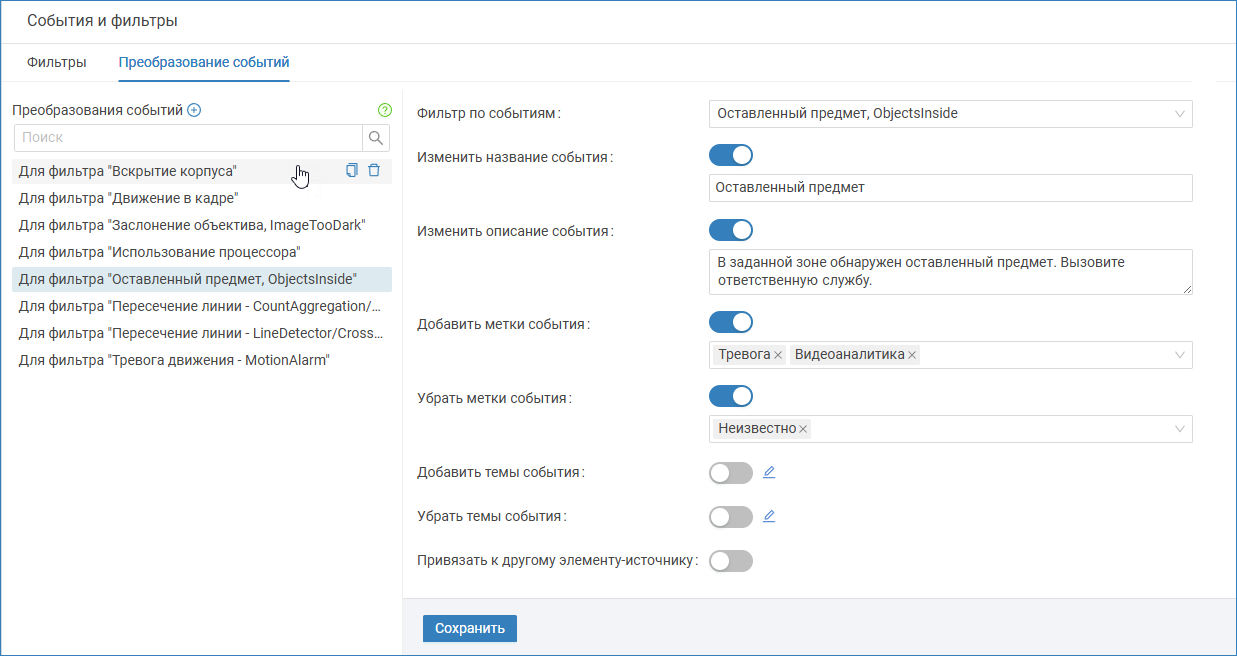This screenshot has width=1237, height=656.
Task: Click the "Сохранить" button
Action: point(470,628)
